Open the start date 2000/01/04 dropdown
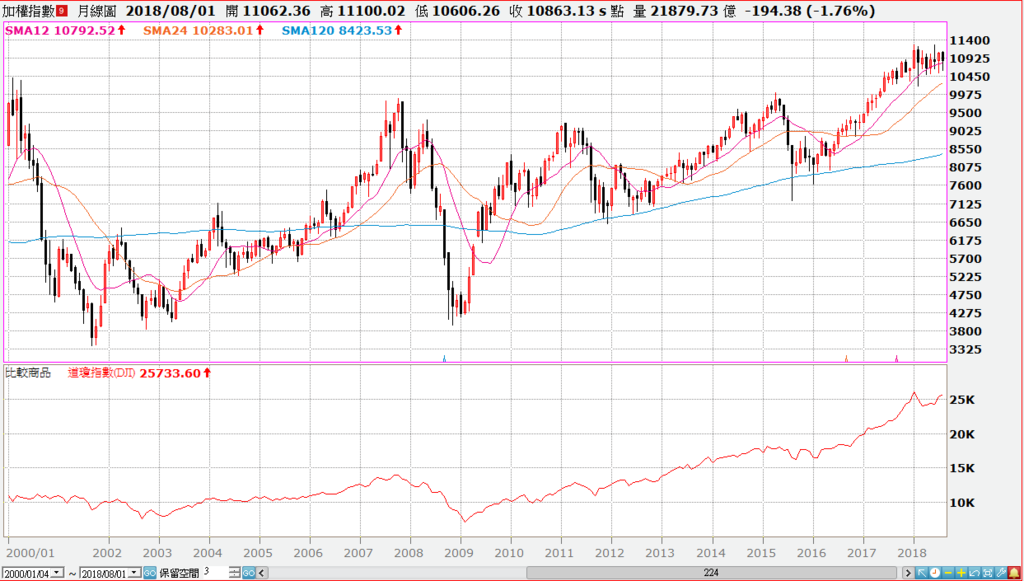Image resolution: width=1024 pixels, height=581 pixels. pos(57,573)
